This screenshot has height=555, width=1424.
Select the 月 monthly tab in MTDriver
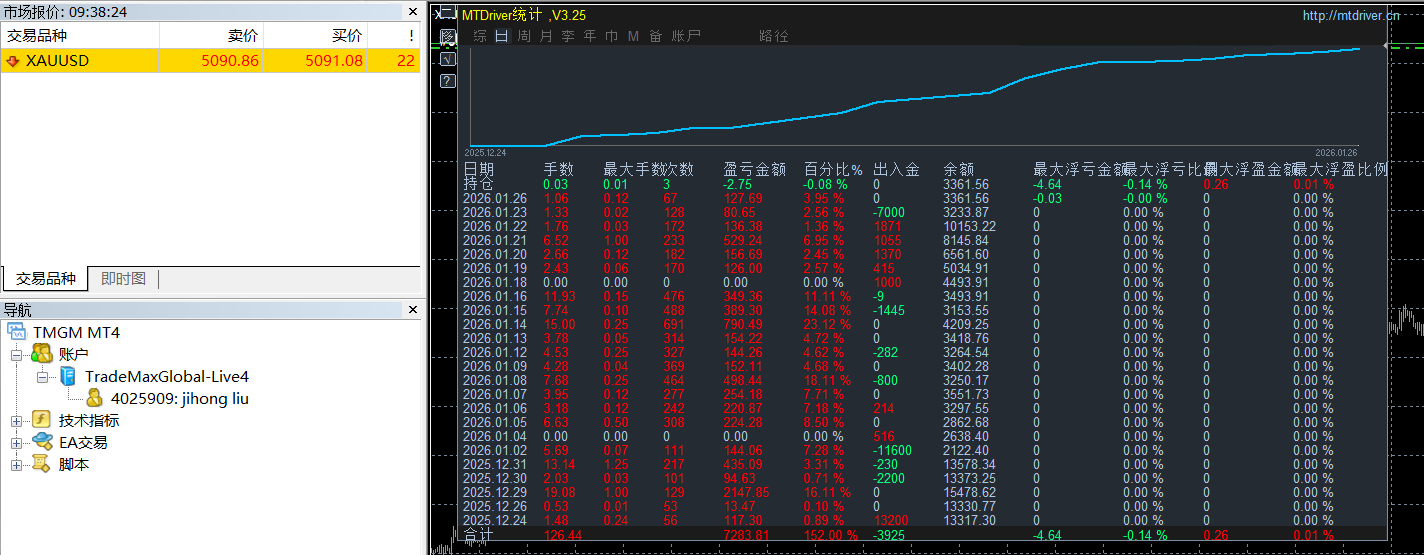(x=546, y=36)
